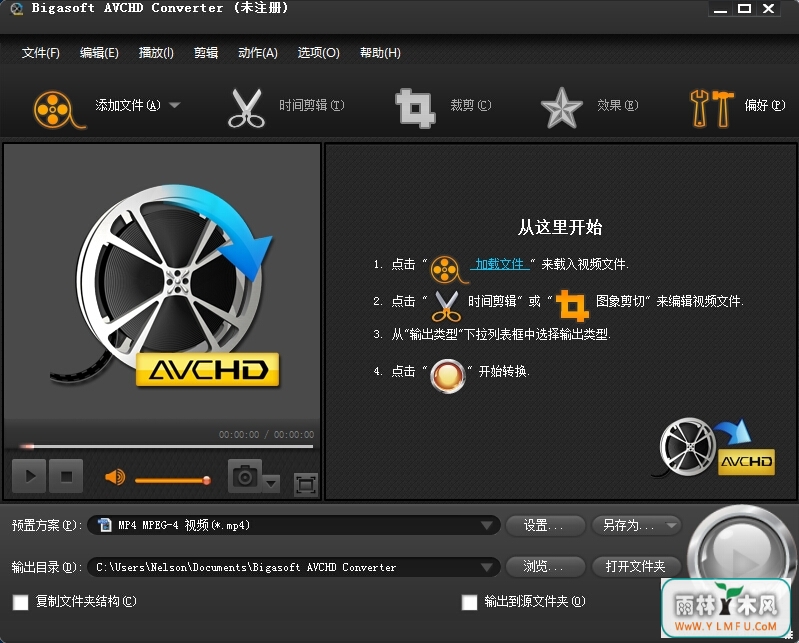Open Preferences wrench and hammer icon
The width and height of the screenshot is (799, 643).
click(711, 108)
